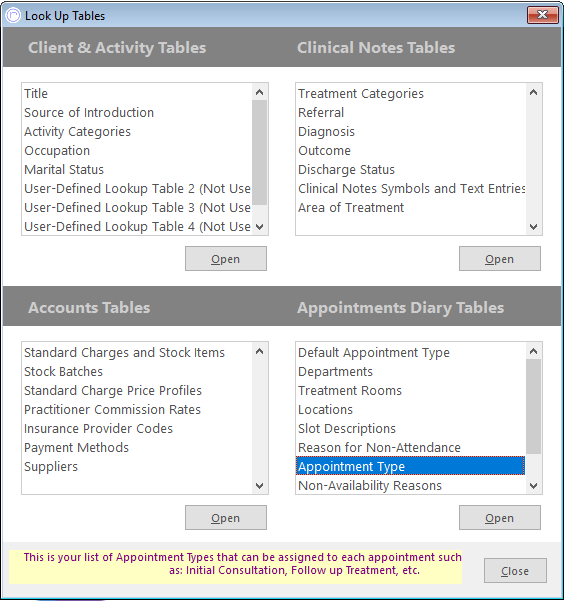The width and height of the screenshot is (564, 601).
Task: Select Source of Introduction in the list
Action: (x=89, y=112)
